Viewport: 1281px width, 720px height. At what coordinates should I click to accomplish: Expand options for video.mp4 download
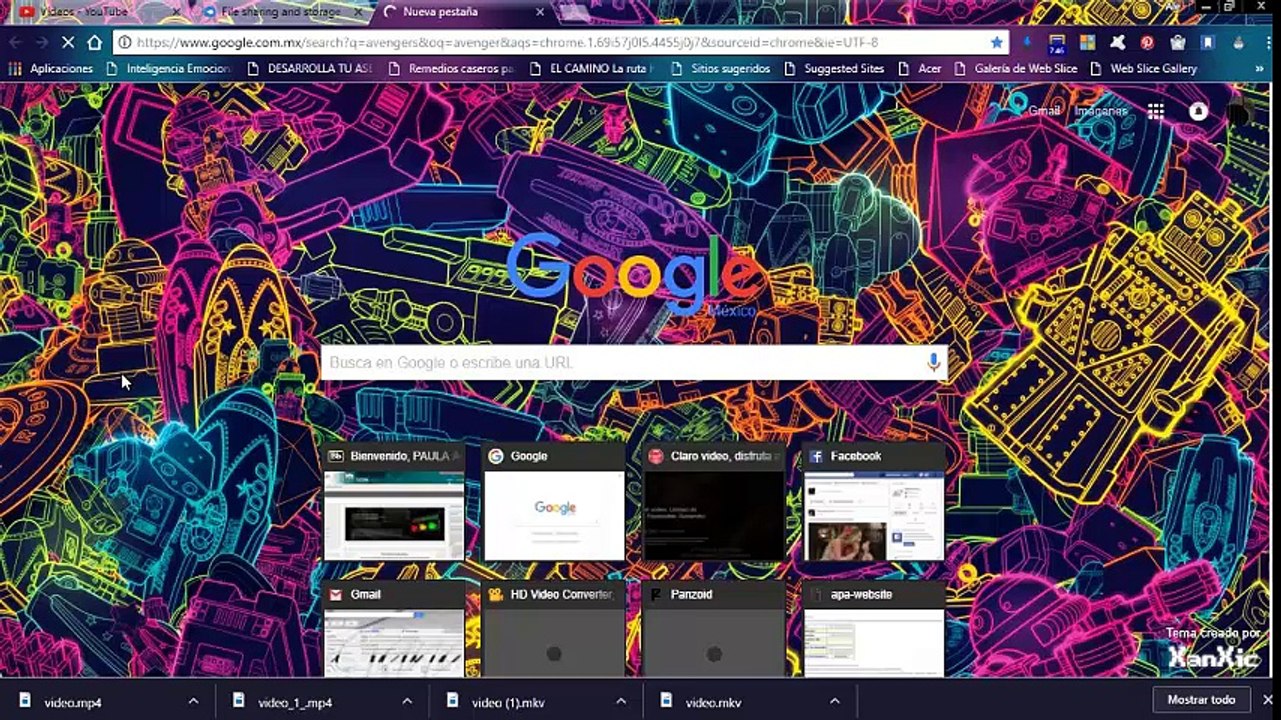(x=193, y=701)
